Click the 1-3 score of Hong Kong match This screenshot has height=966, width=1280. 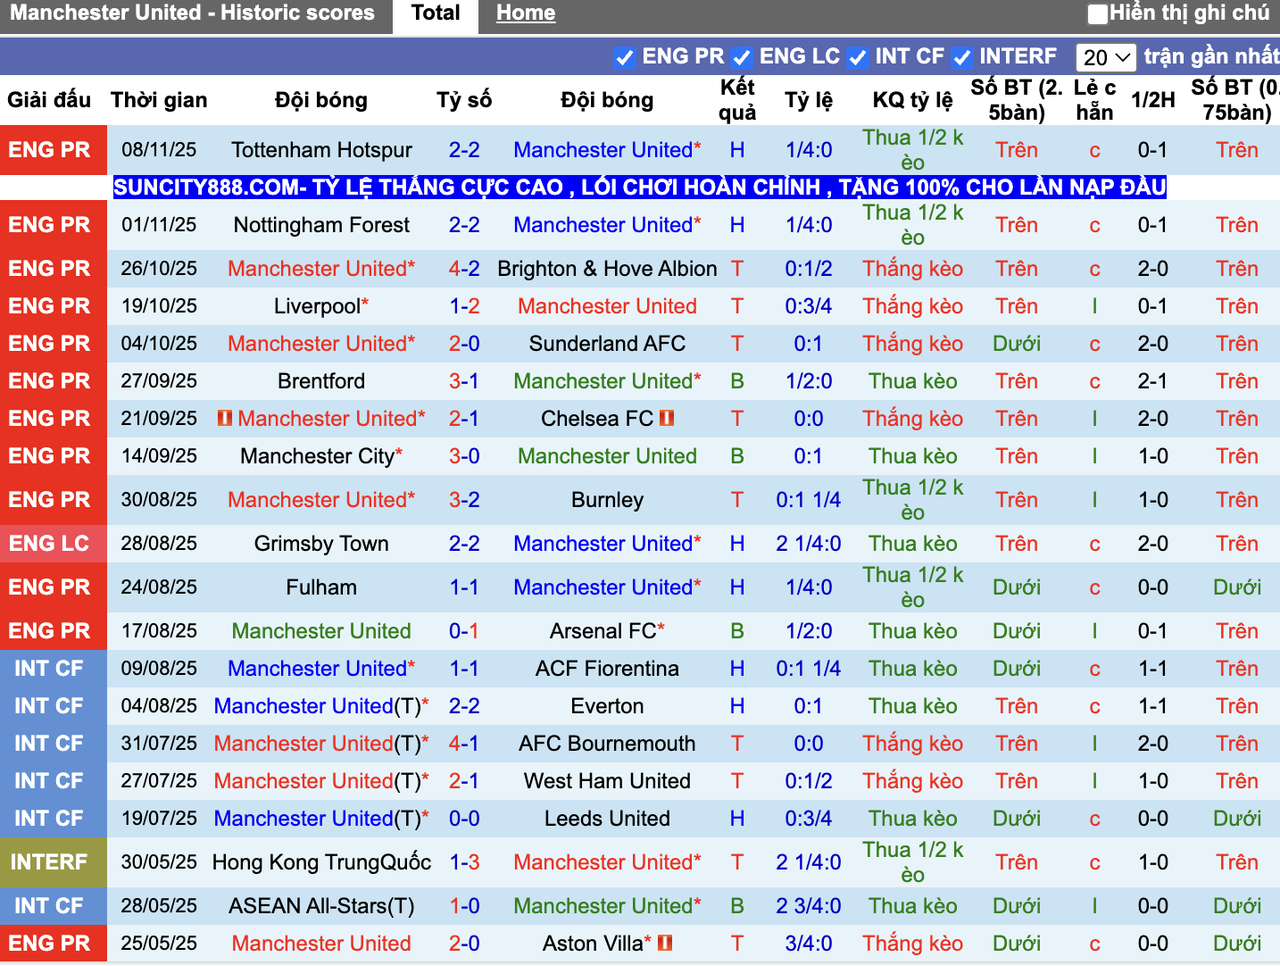[464, 862]
